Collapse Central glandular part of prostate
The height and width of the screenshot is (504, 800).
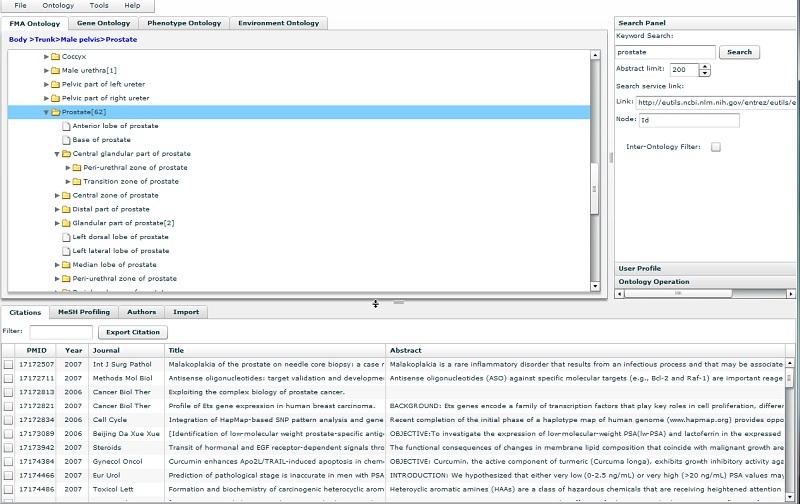[x=57, y=154]
